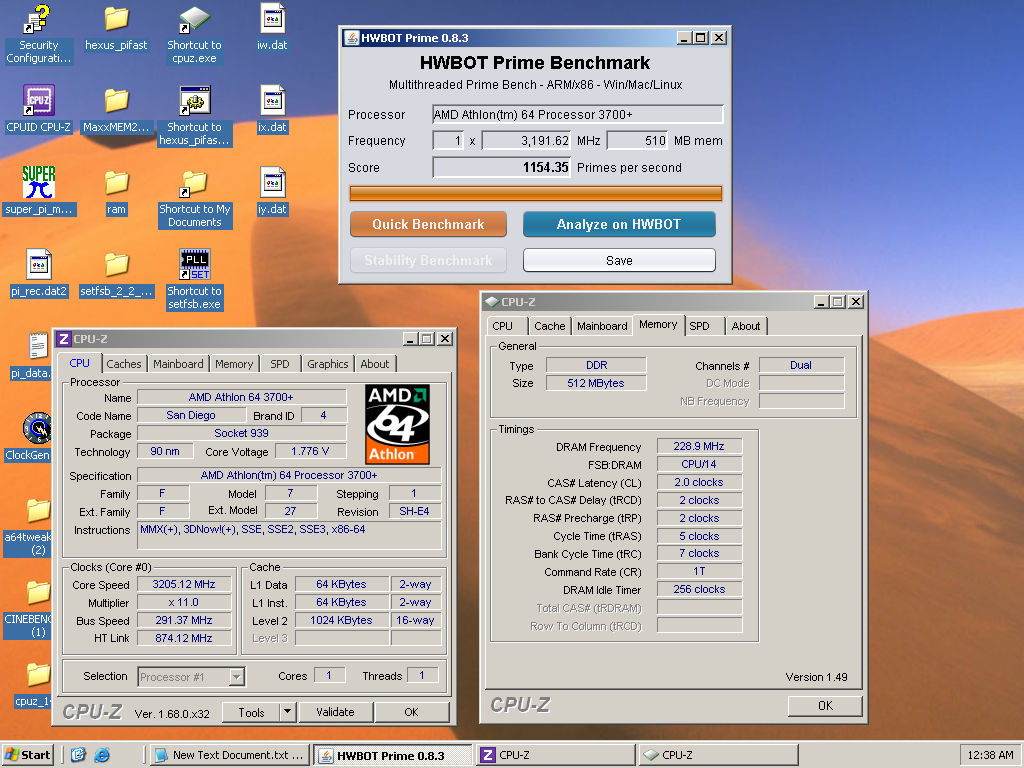Screen dimensions: 1024x768
Task: Click the 1.776 V Core Voltage value
Action: [310, 451]
